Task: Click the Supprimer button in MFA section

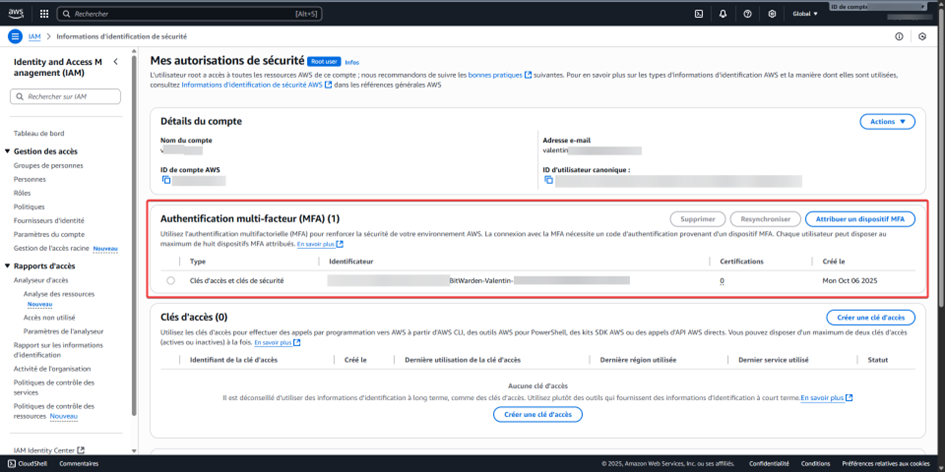Action: click(x=697, y=219)
